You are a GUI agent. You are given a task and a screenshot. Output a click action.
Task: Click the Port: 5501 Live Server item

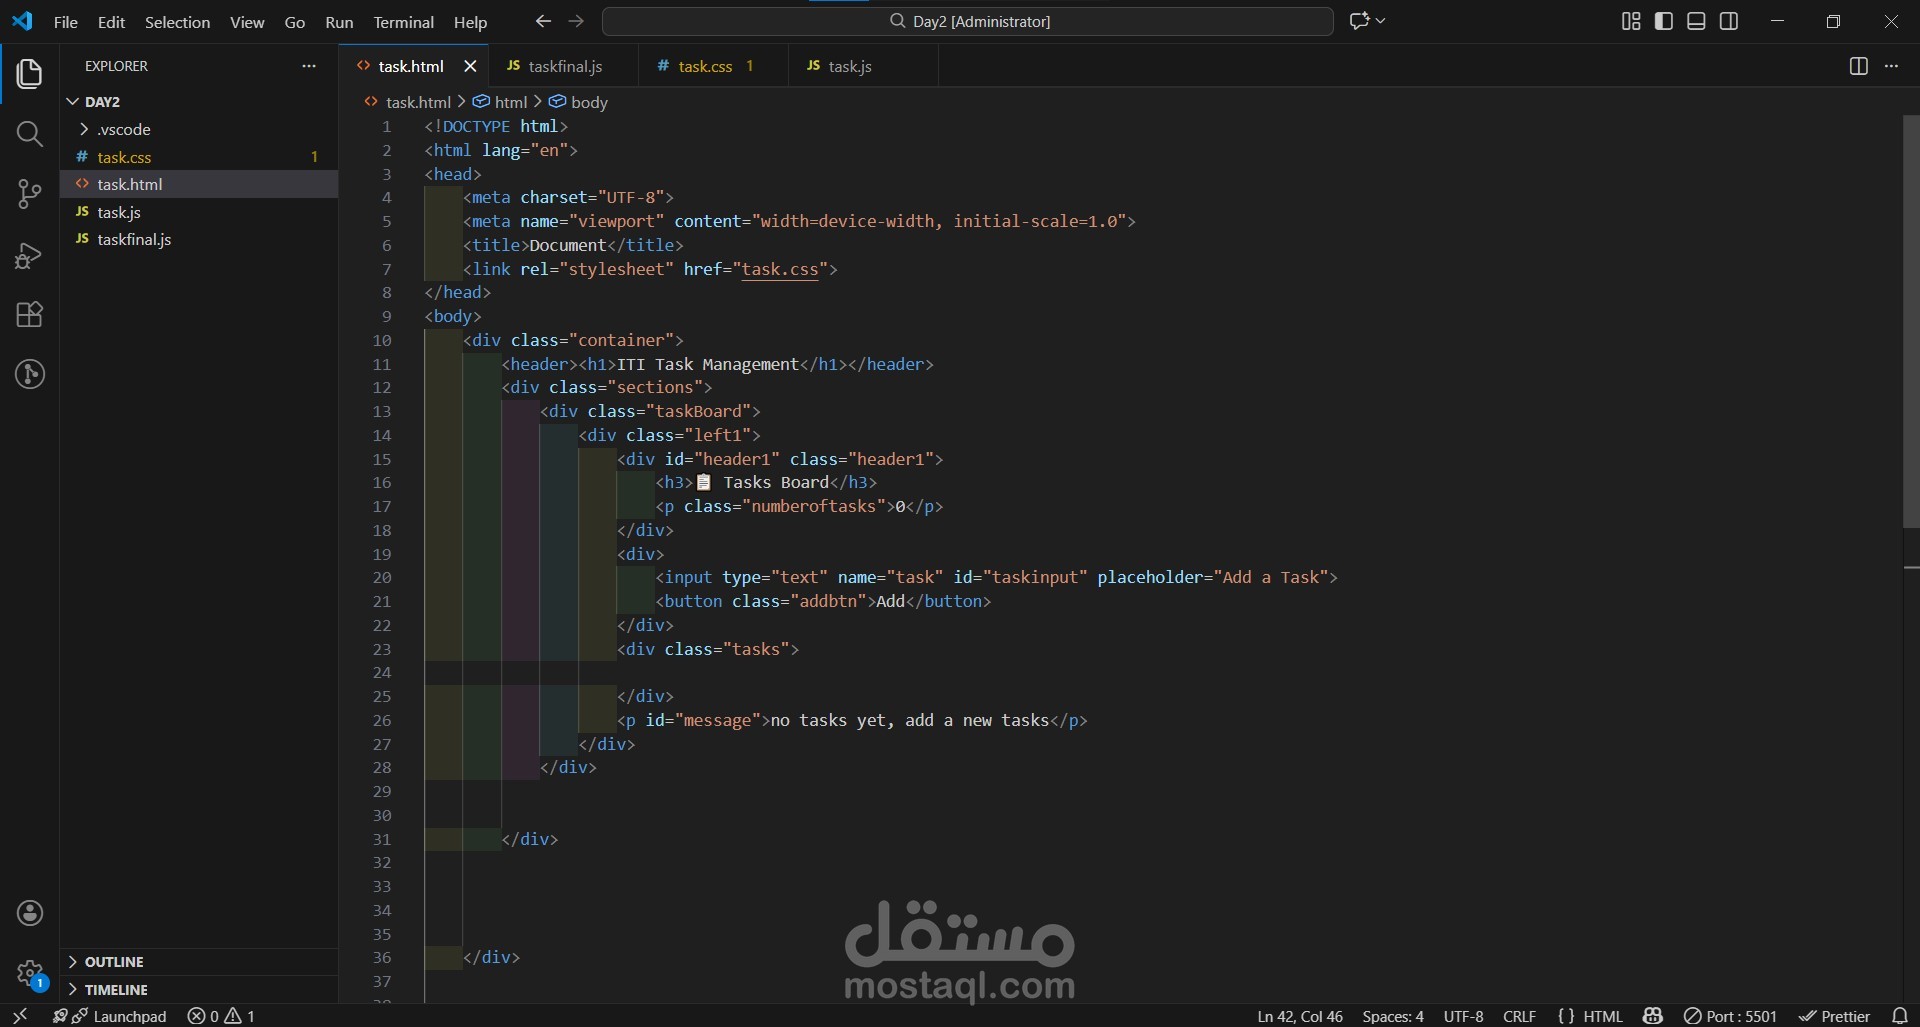1730,1016
